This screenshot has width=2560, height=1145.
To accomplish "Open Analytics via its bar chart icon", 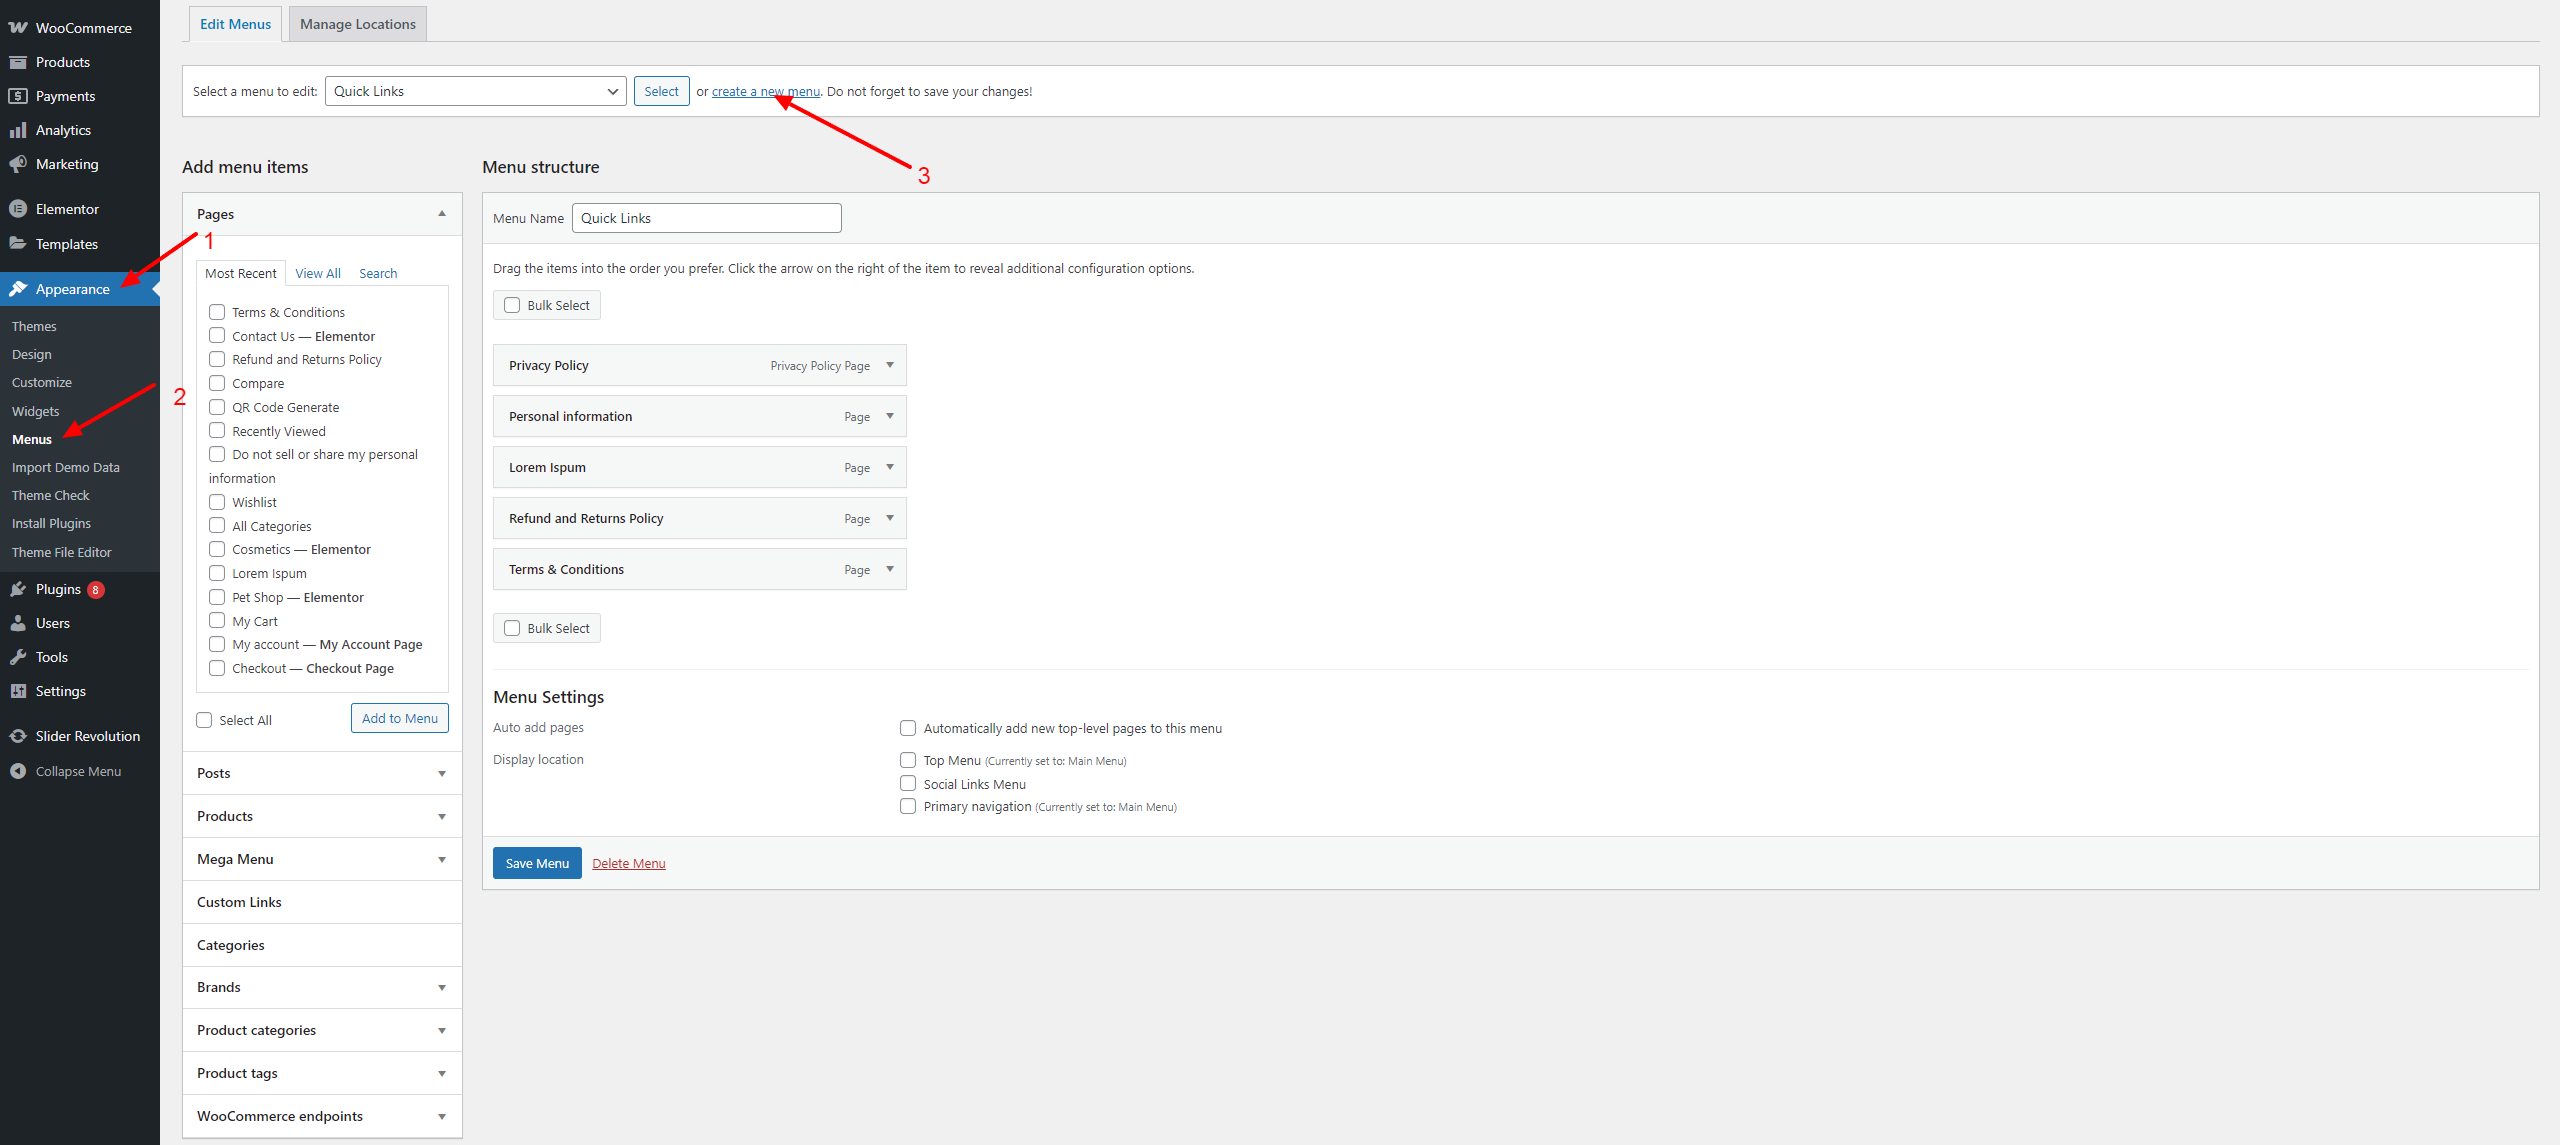I will pos(18,130).
